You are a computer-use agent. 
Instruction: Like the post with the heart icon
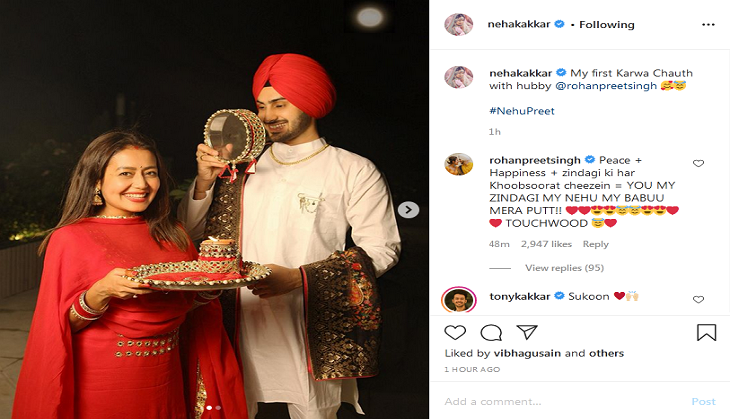click(x=455, y=332)
